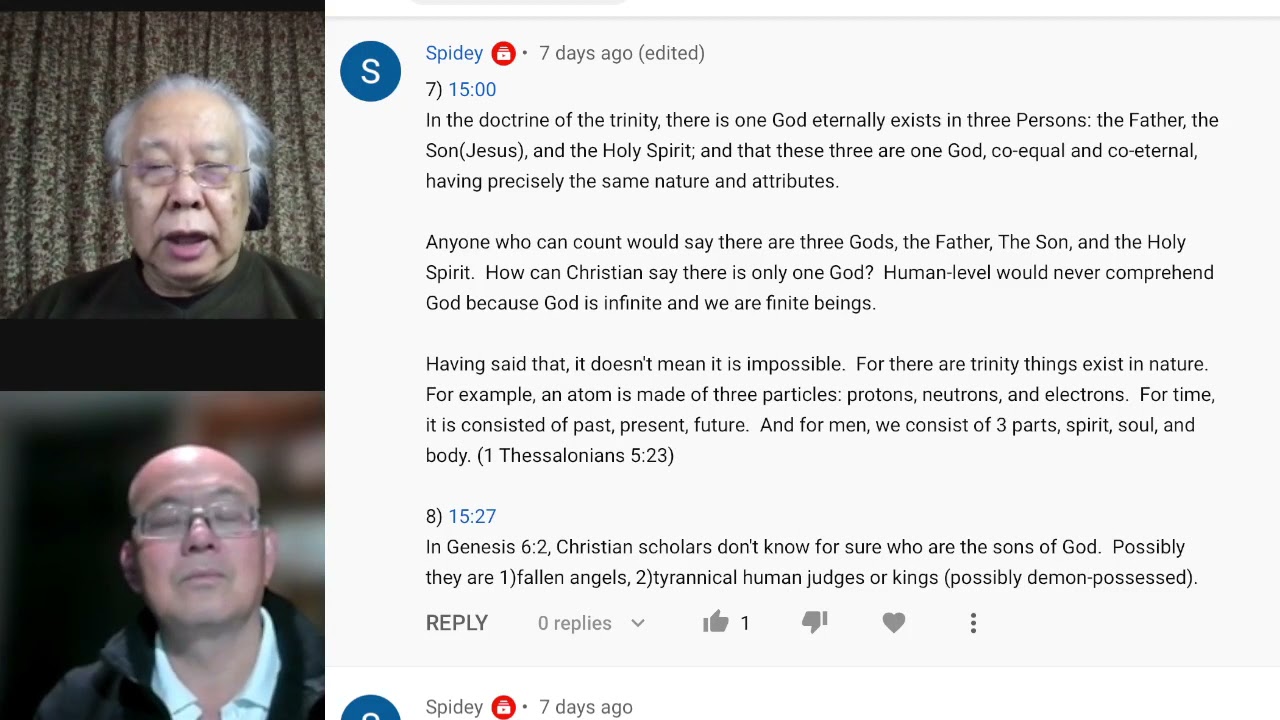The width and height of the screenshot is (1280, 720).
Task: Click Spidey's round S avatar
Action: pos(370,71)
